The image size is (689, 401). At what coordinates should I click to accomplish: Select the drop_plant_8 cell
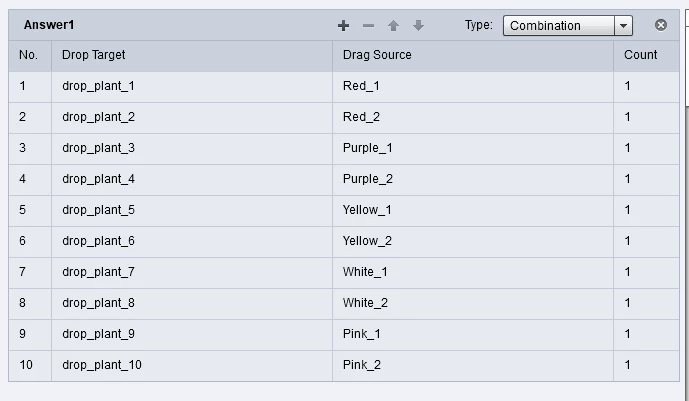click(98, 303)
